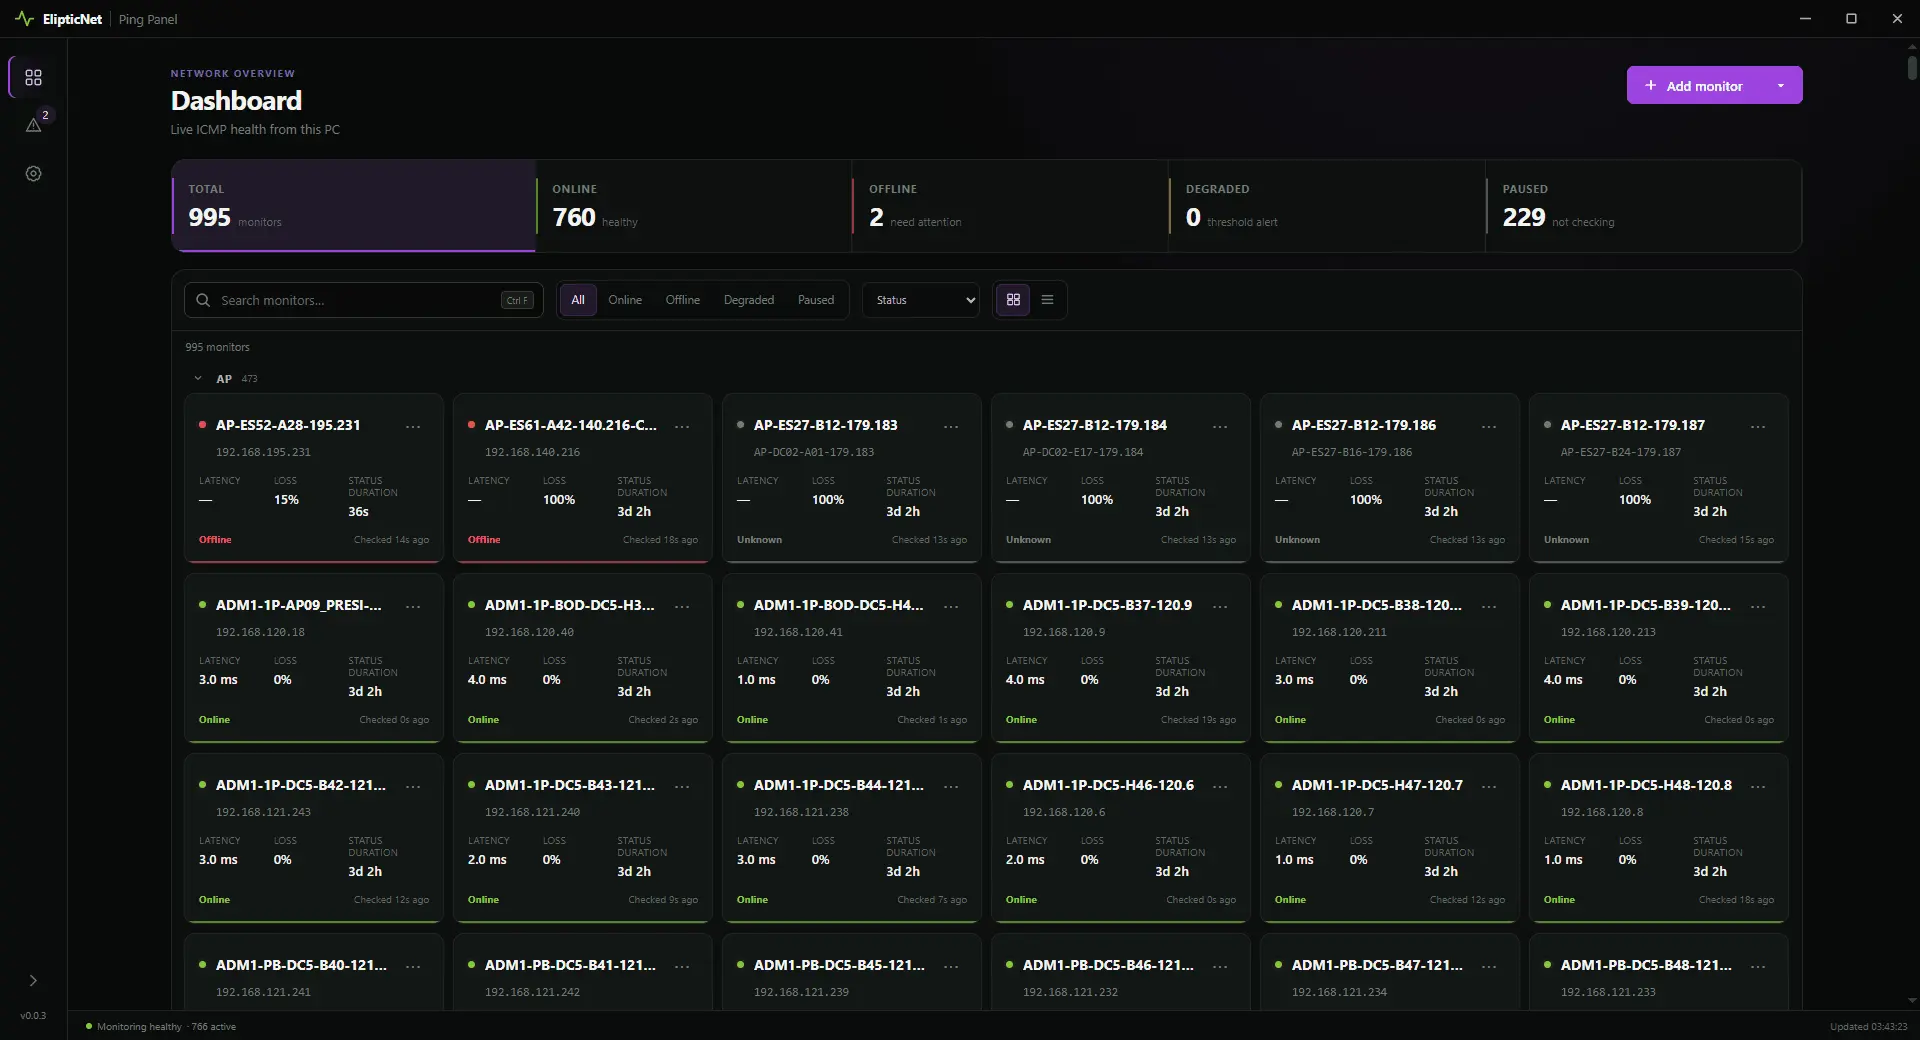Open more options for AP-ES27-B12-179.184

tap(1220, 426)
